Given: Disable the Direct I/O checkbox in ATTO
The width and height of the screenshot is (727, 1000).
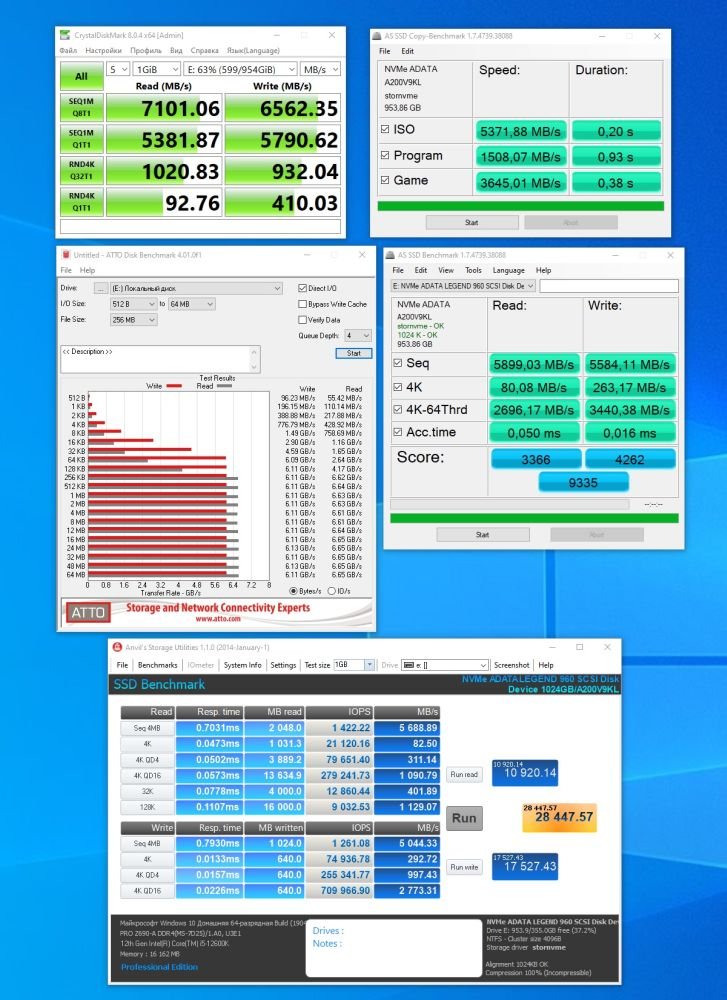Looking at the screenshot, I should 302,288.
